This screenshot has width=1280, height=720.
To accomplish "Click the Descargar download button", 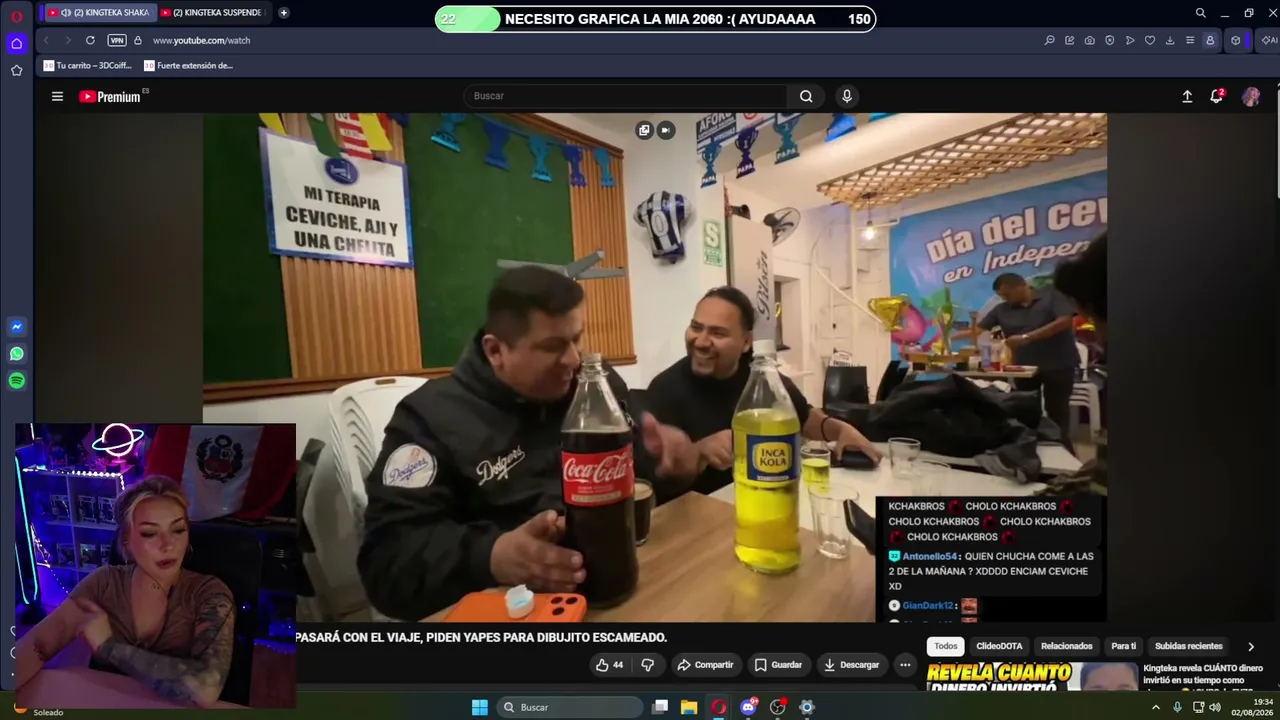I will click(851, 665).
